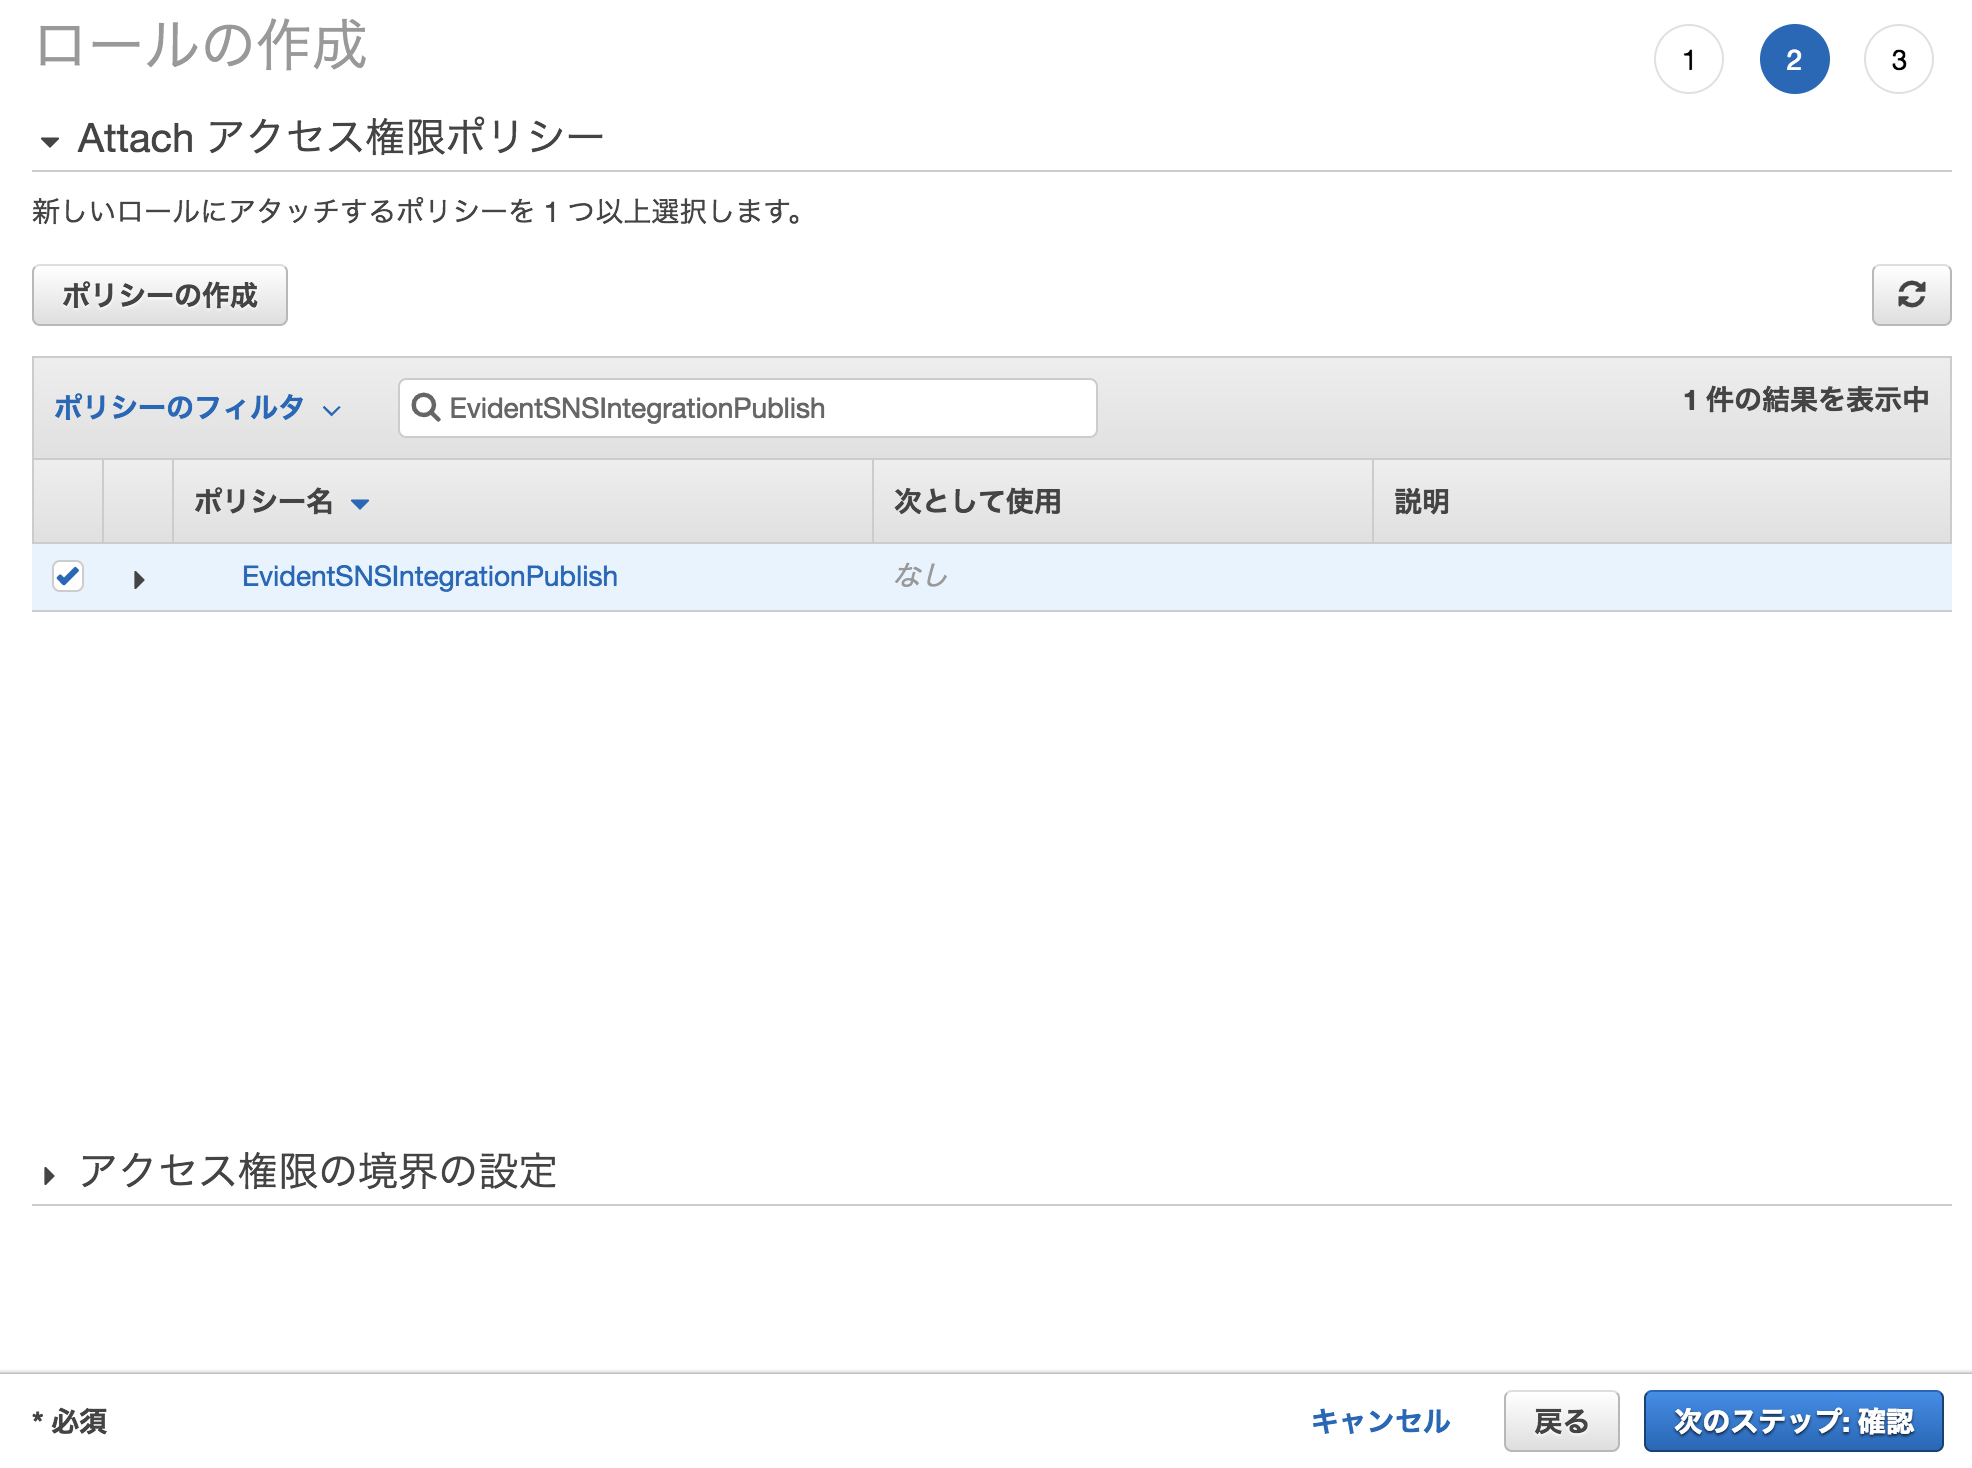This screenshot has width=1972, height=1468.
Task: Click the 戻る button to go back
Action: (x=1562, y=1420)
